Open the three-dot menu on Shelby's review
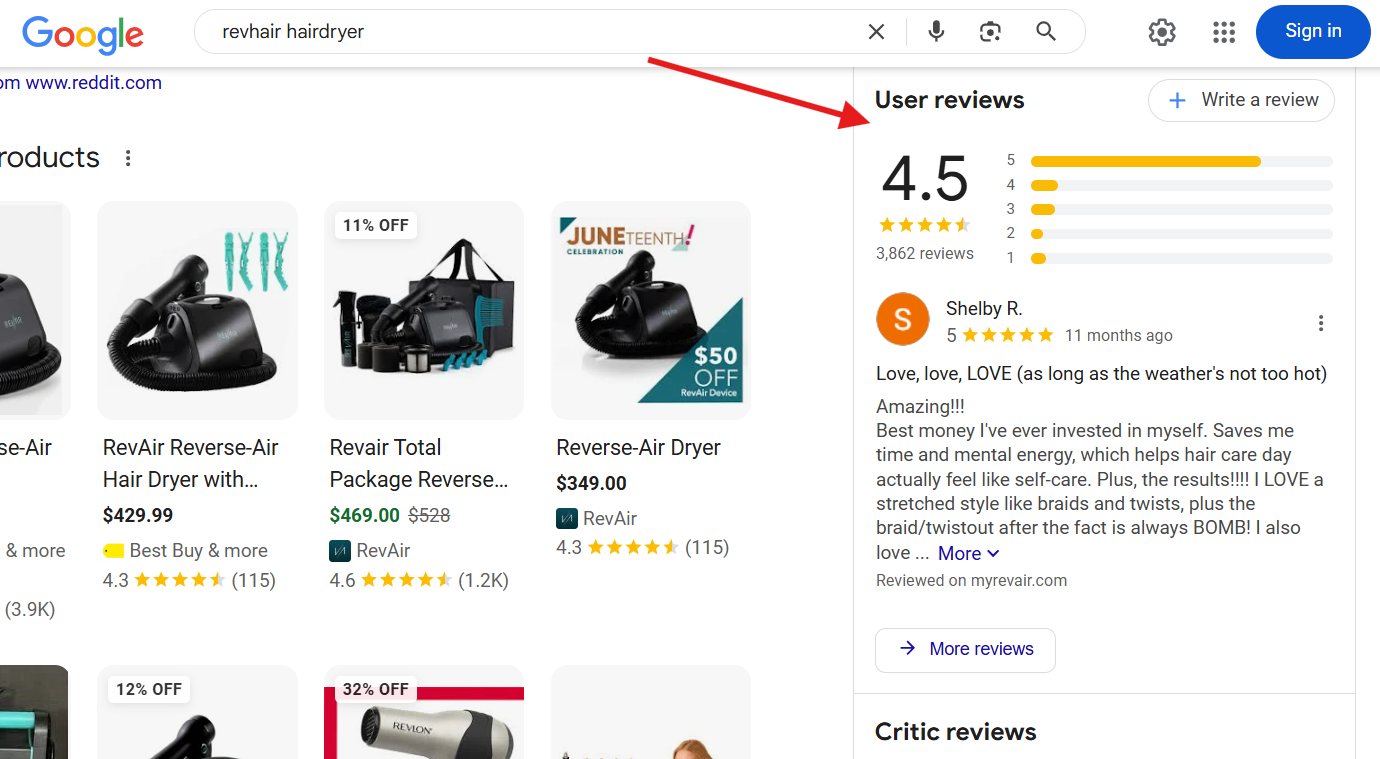The image size is (1380, 759). (x=1321, y=322)
